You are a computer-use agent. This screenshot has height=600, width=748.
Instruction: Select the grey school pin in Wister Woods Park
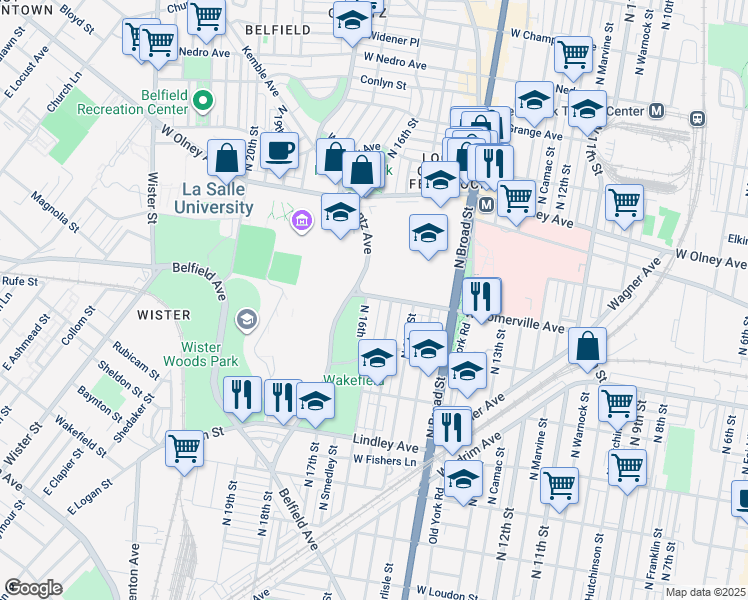pyautogui.click(x=247, y=320)
